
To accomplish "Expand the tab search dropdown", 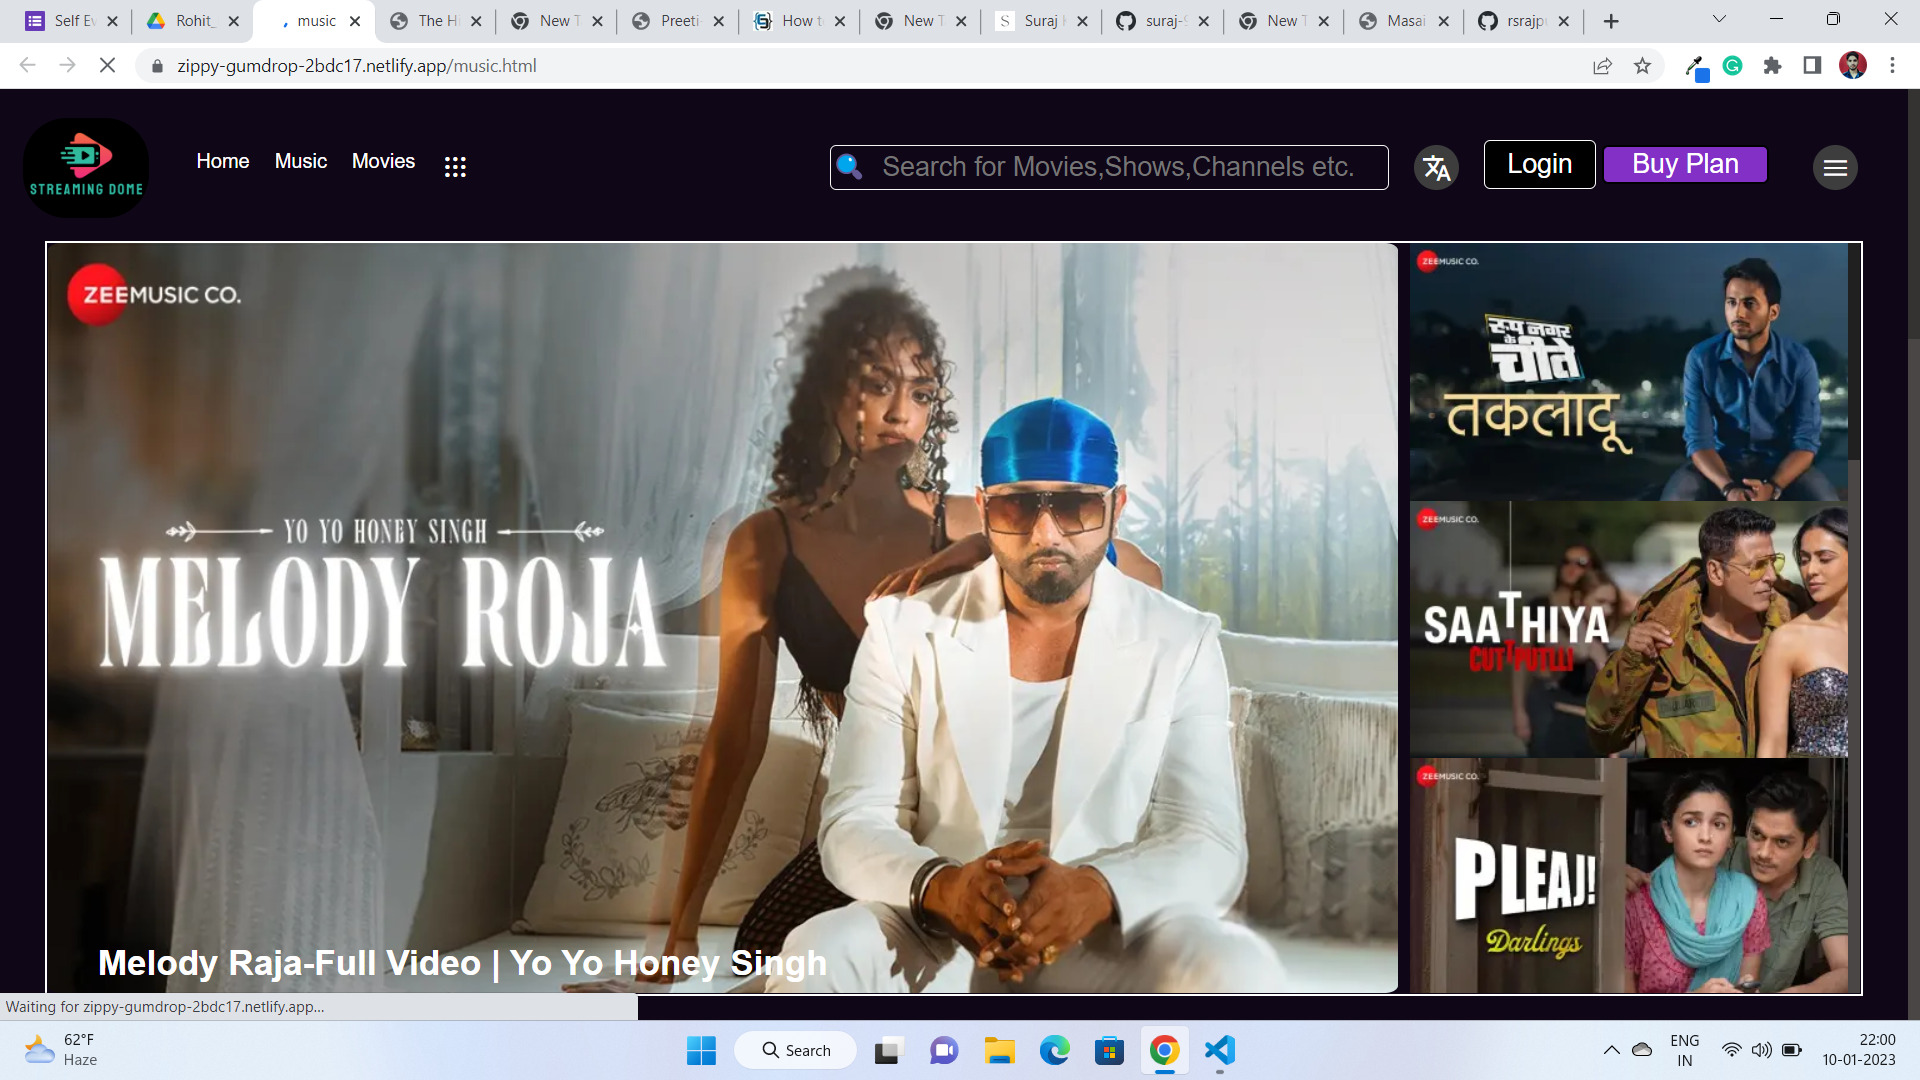I will (1719, 19).
